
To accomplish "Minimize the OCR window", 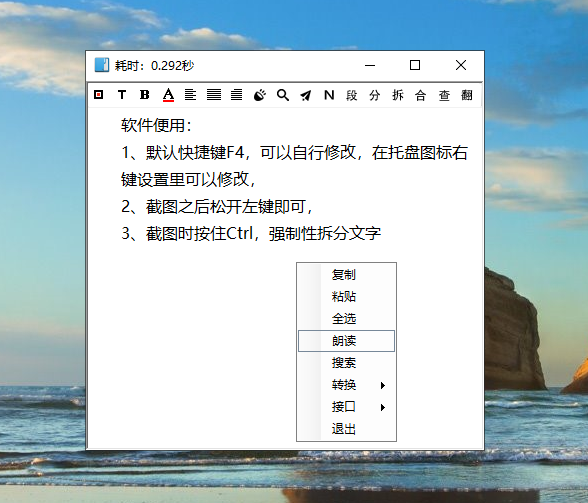I will (370, 65).
